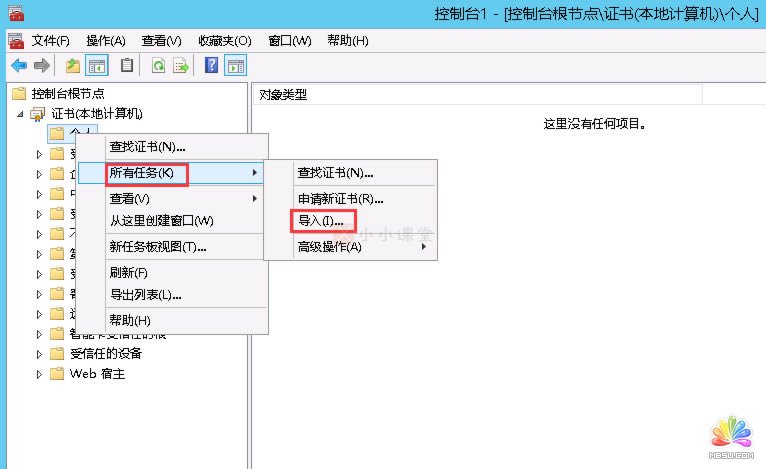Choose 导入(I)... from the submenu

(x=320, y=220)
